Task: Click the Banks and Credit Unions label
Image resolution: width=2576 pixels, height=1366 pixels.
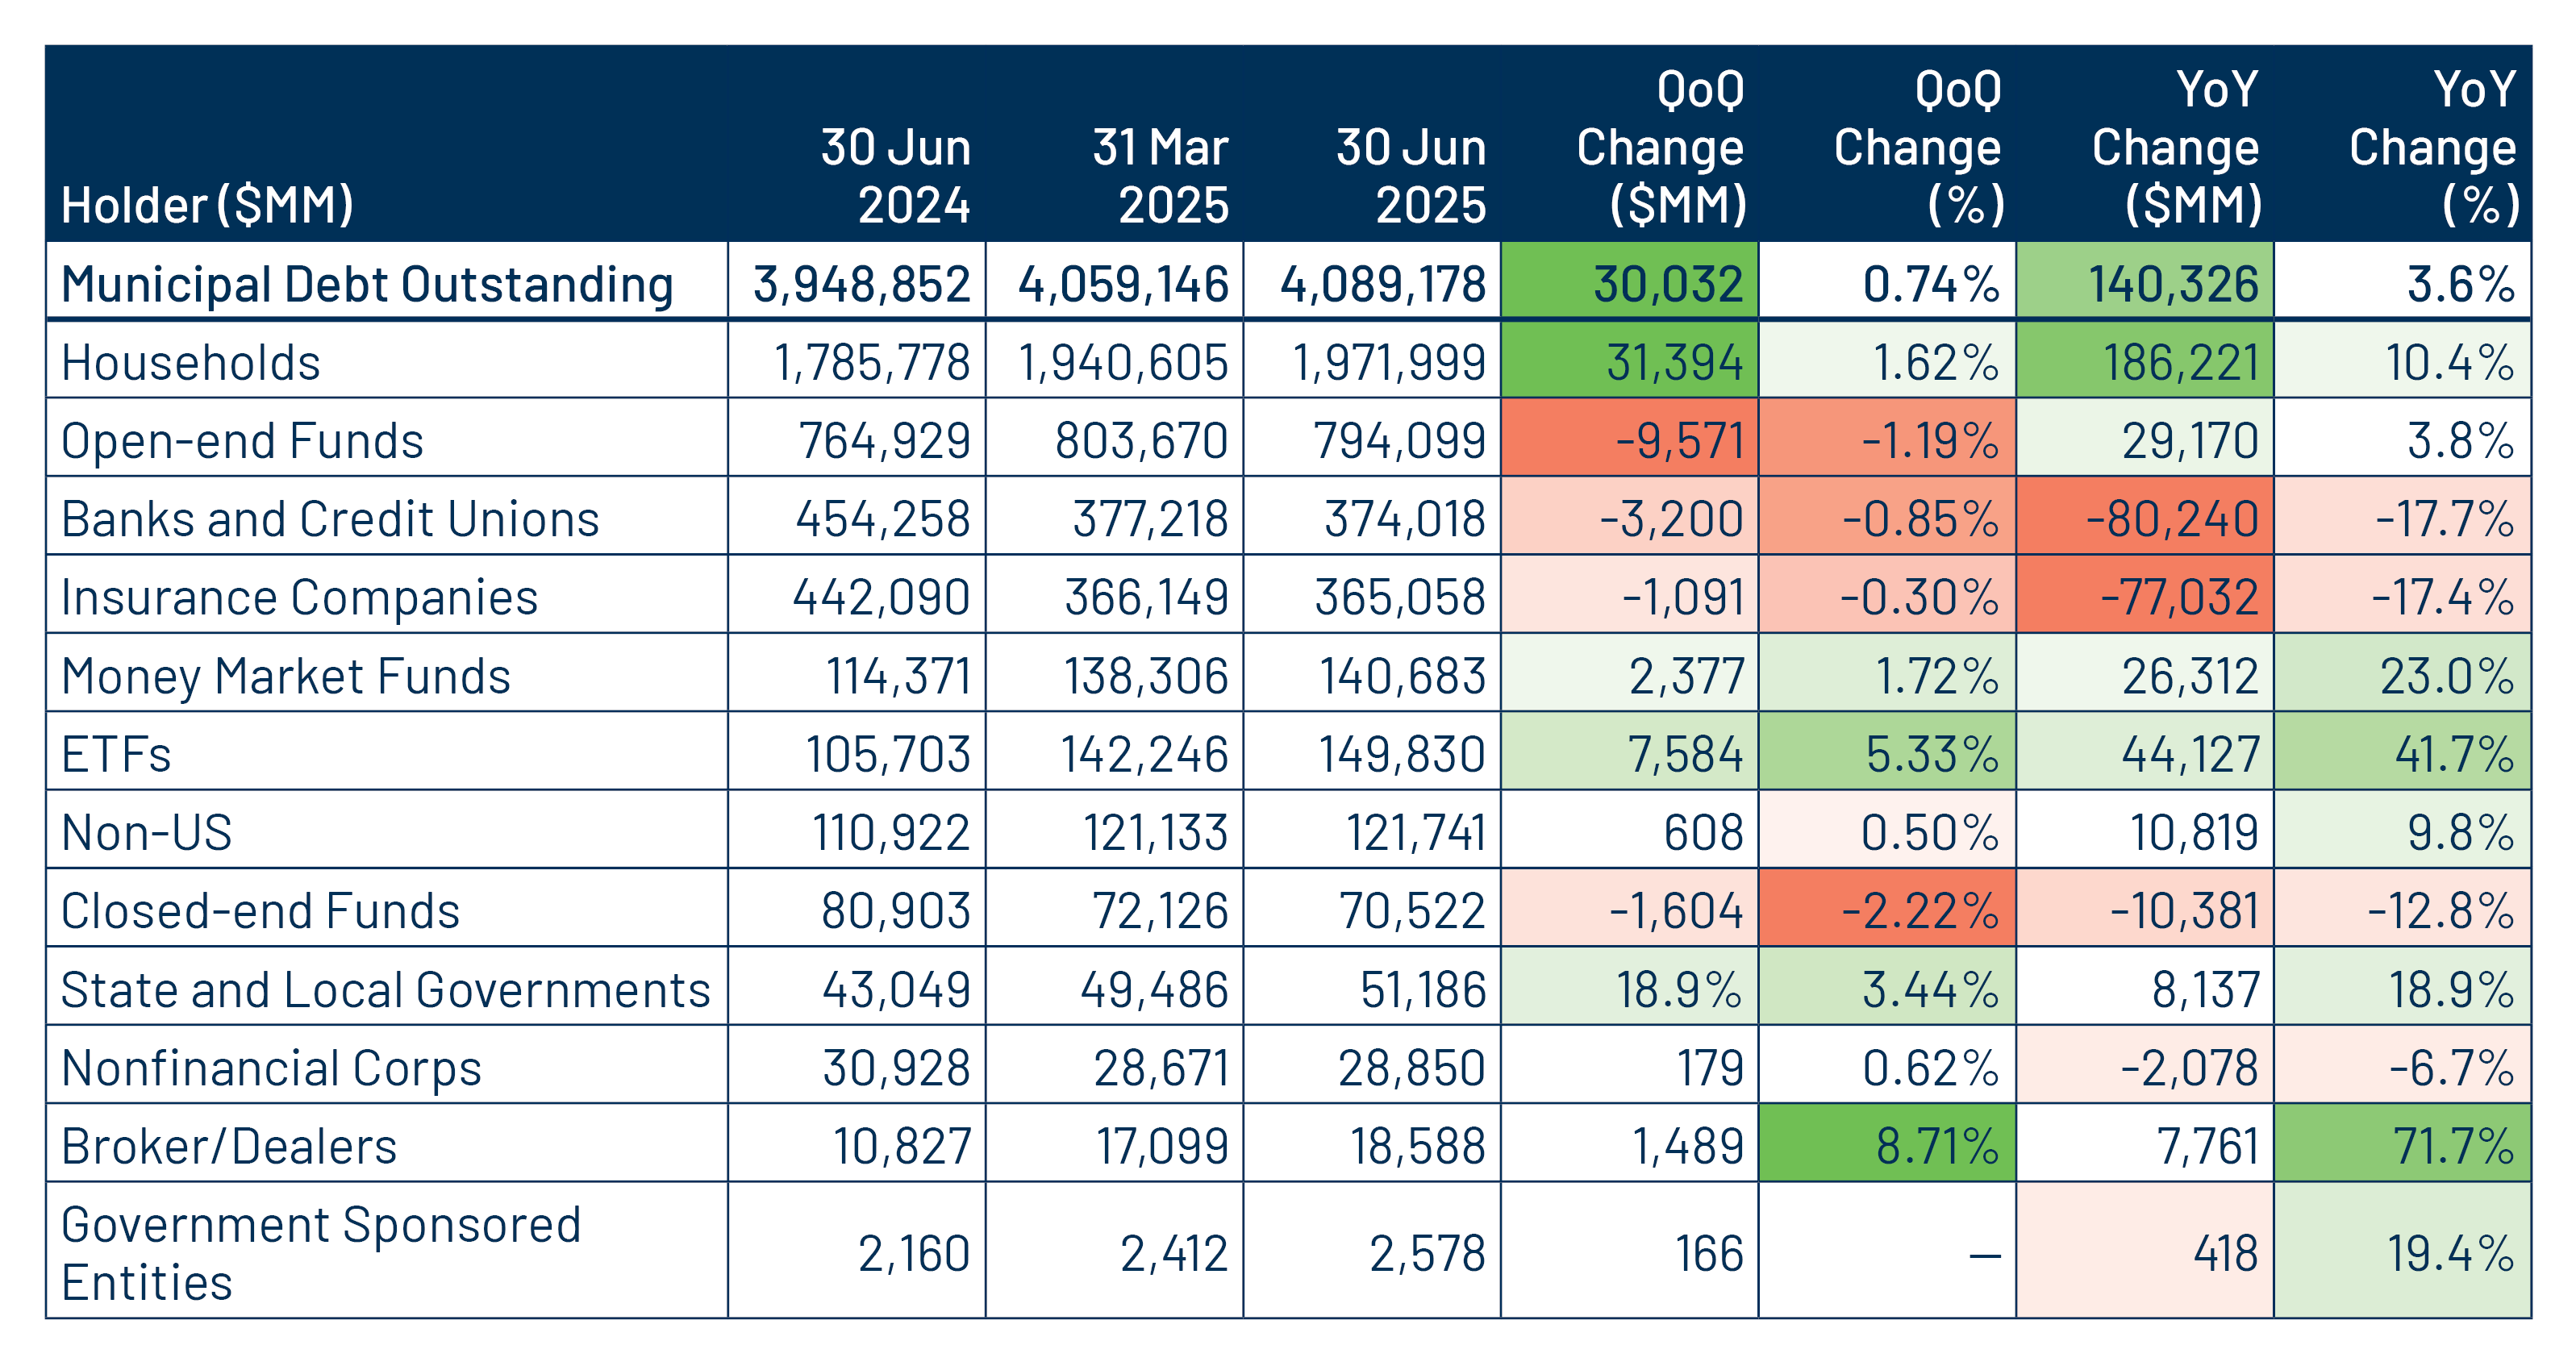Action: [x=330, y=519]
